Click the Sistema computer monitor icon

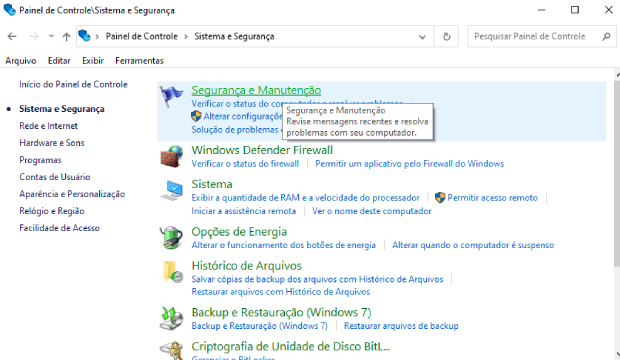click(172, 190)
